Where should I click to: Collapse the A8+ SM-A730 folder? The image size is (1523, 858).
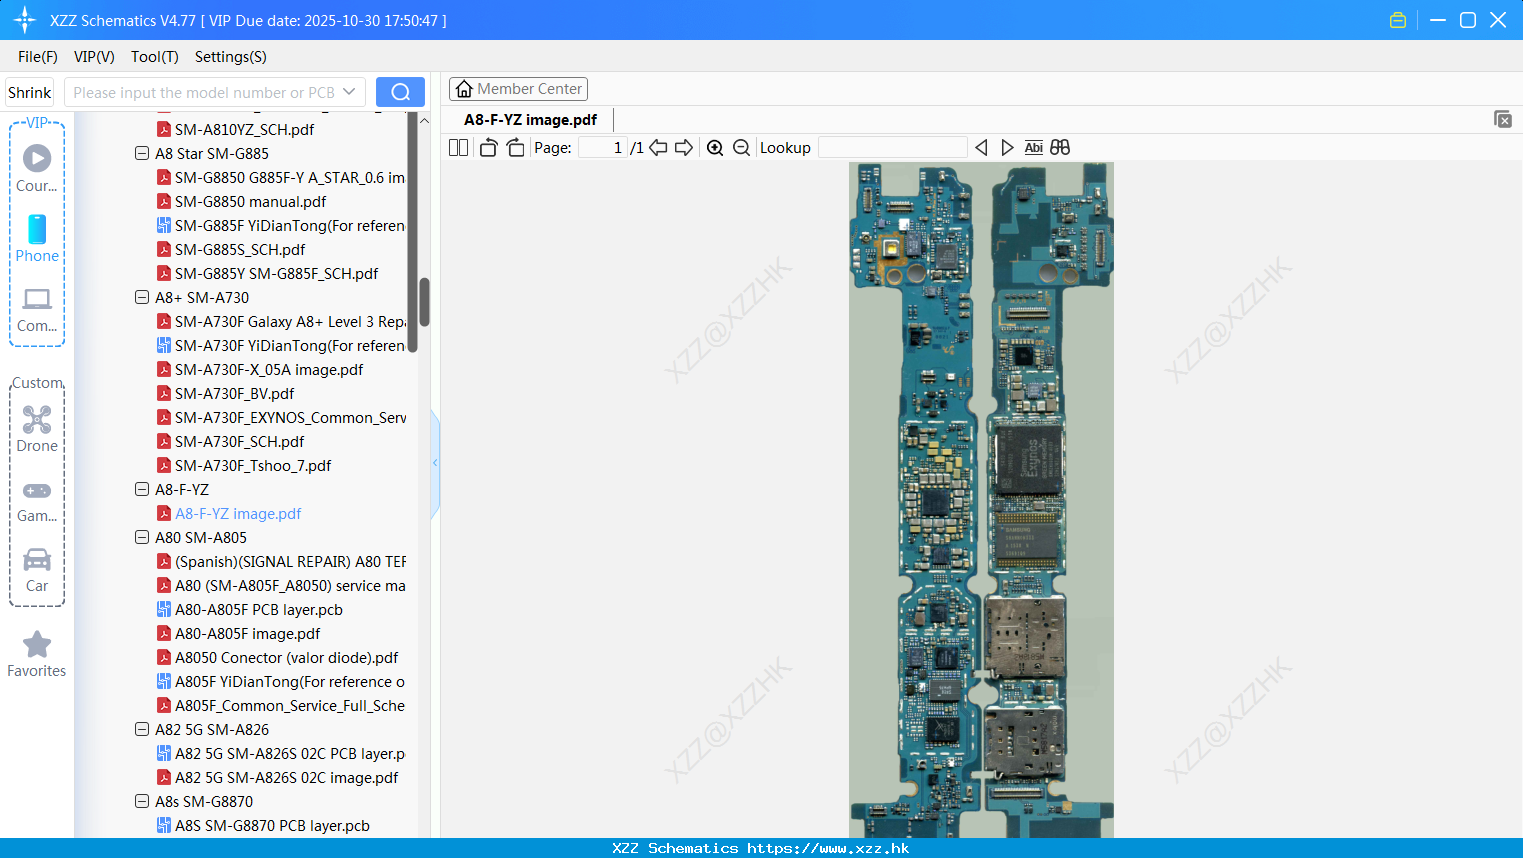tap(142, 297)
